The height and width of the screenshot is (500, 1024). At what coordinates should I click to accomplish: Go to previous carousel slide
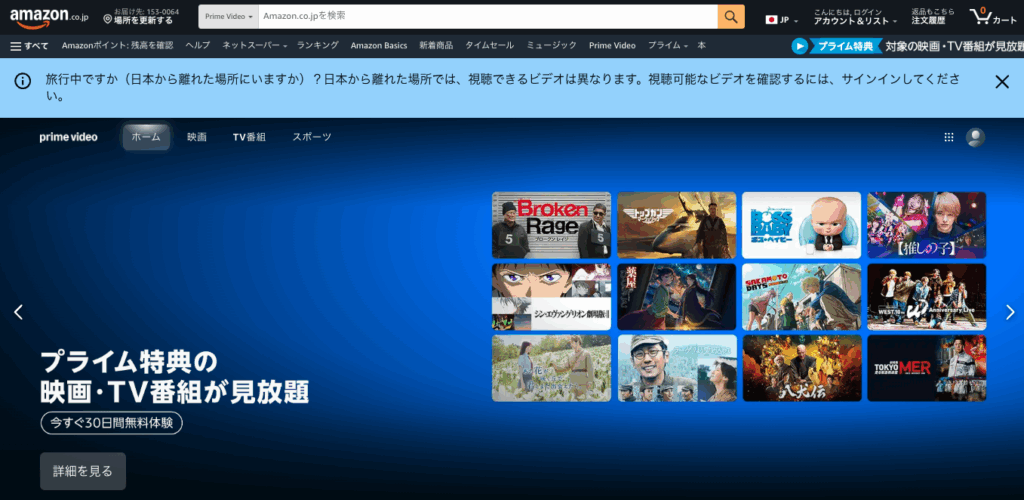[18, 312]
